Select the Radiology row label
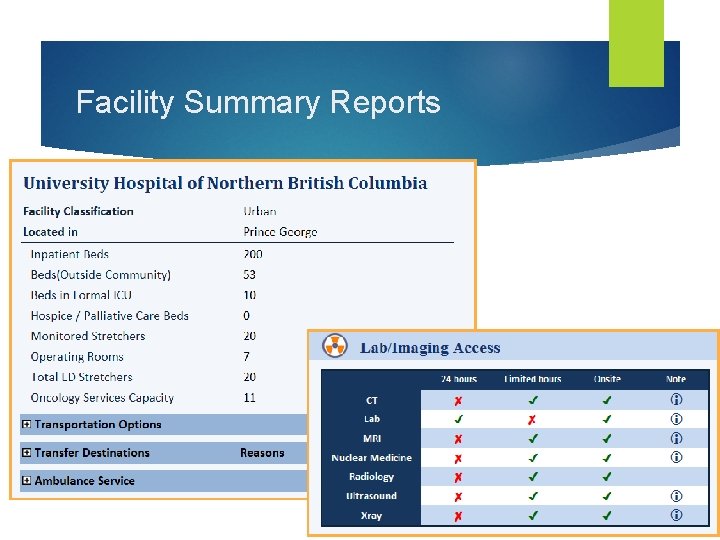This screenshot has height=540, width=720. (371, 477)
